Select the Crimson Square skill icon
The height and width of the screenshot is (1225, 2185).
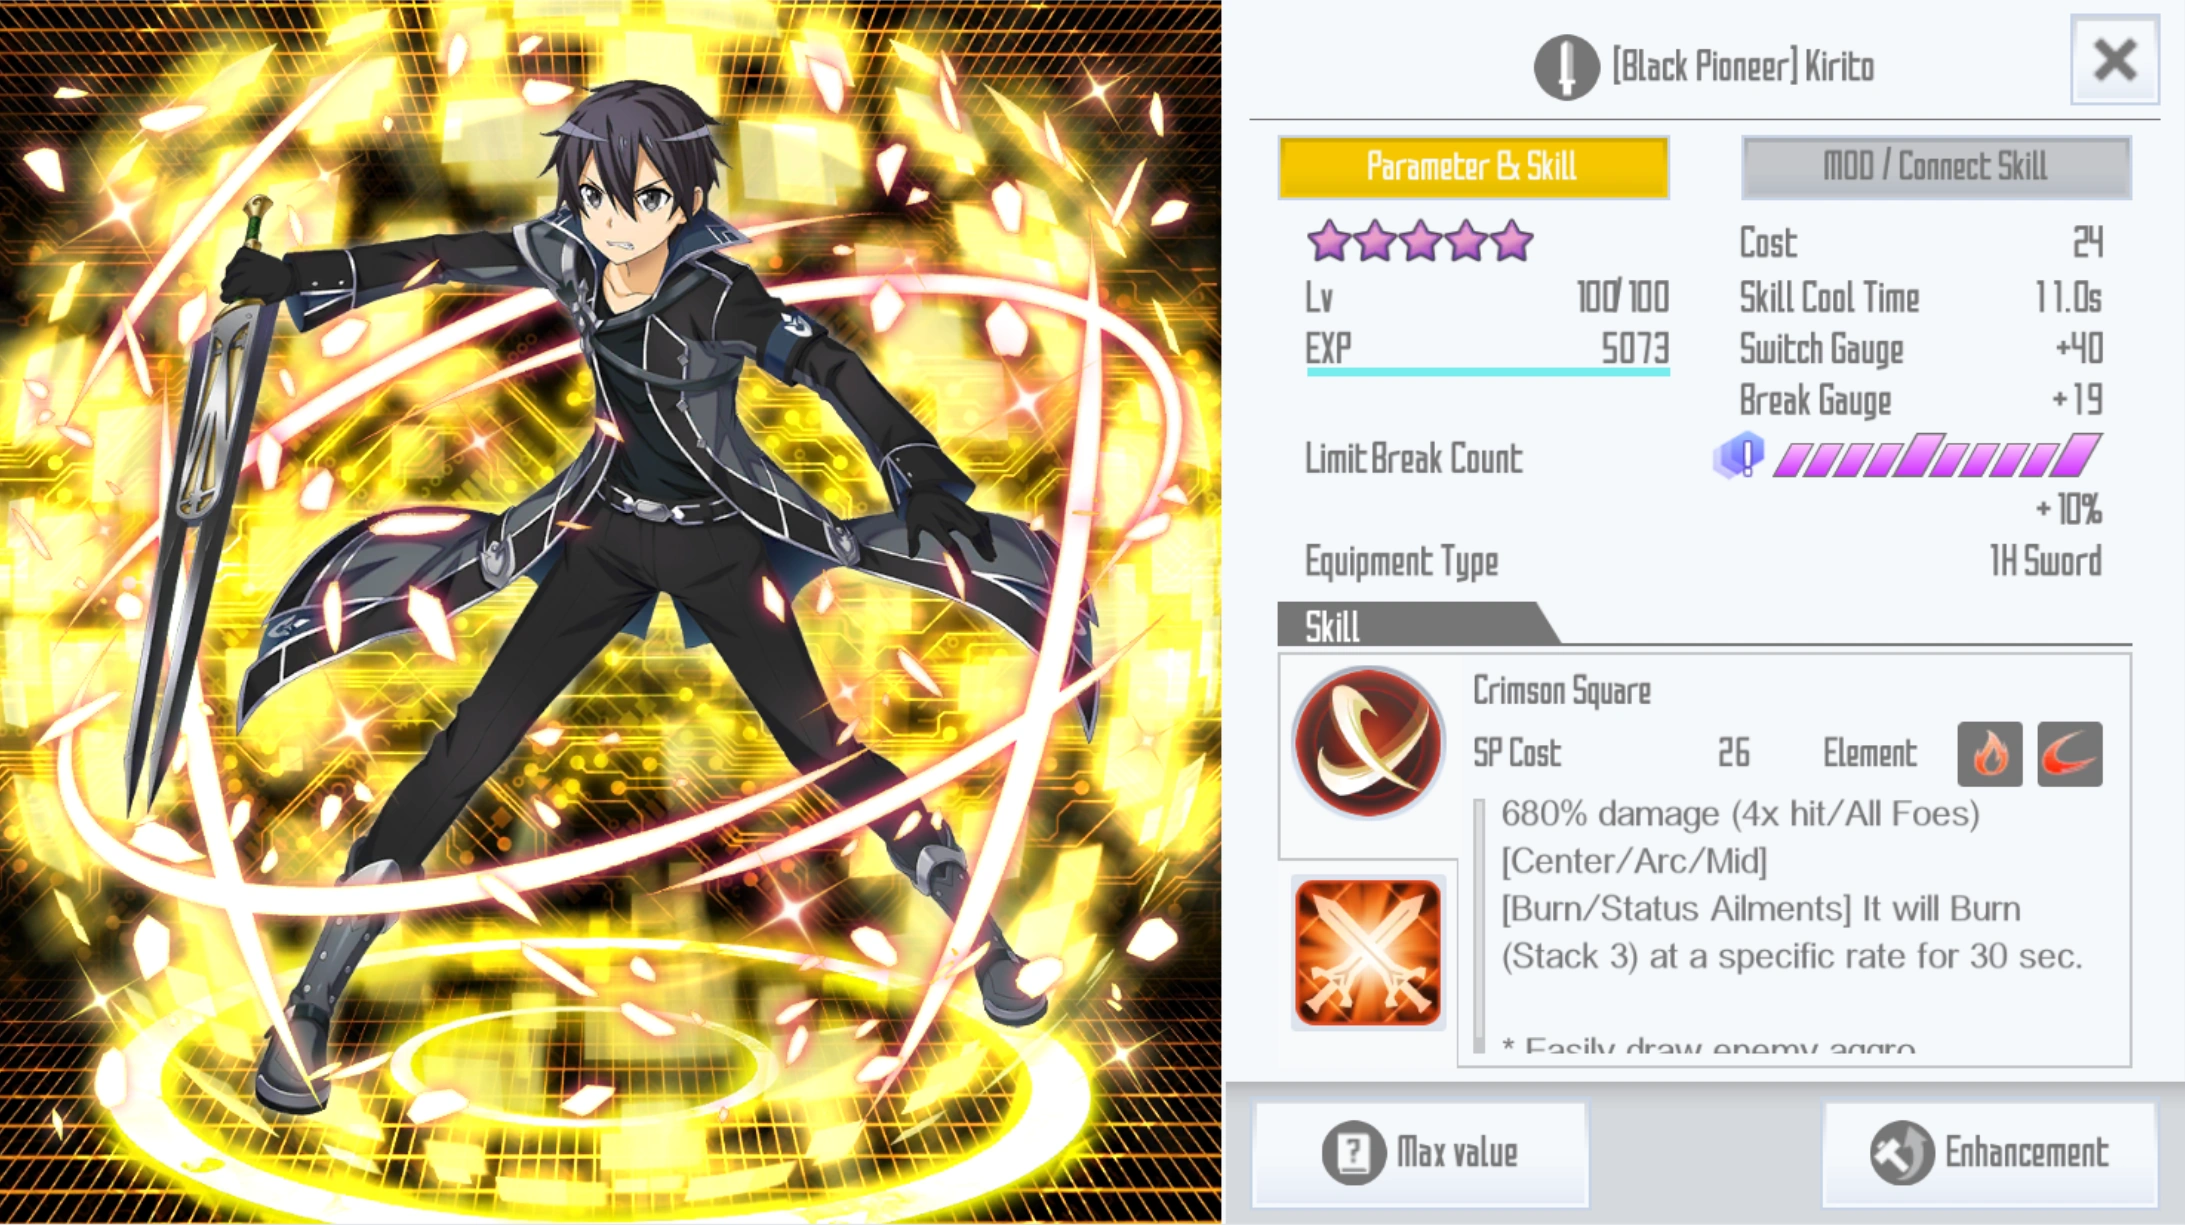point(1368,742)
